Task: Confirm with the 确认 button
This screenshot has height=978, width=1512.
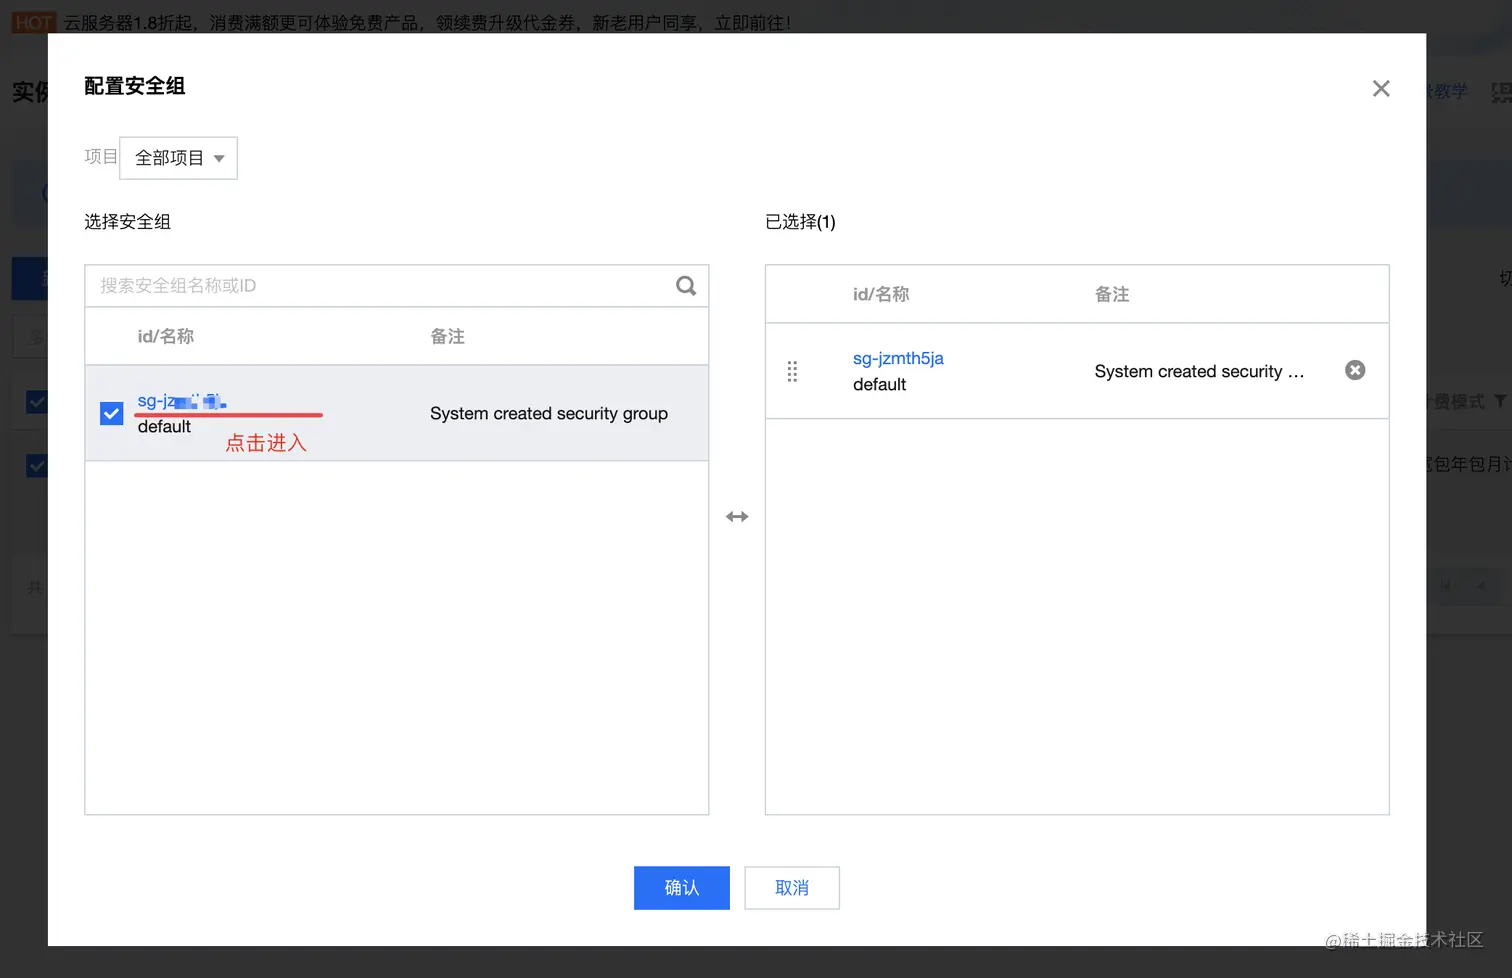Action: click(682, 888)
